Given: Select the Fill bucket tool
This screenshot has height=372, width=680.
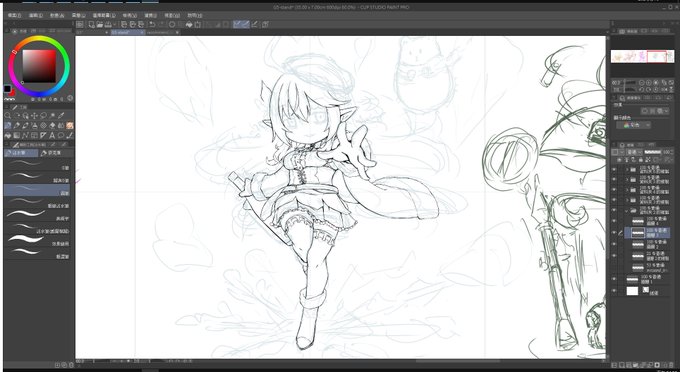Looking at the screenshot, I should point(8,136).
